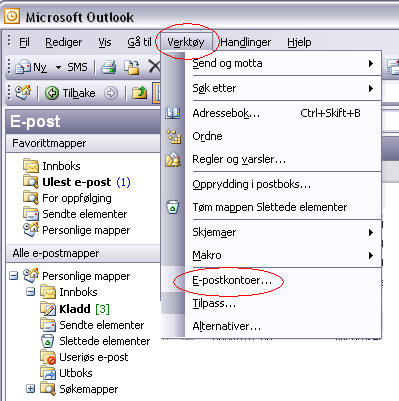
Task: Click the Outlook clock icon in title bar
Action: tap(12, 16)
